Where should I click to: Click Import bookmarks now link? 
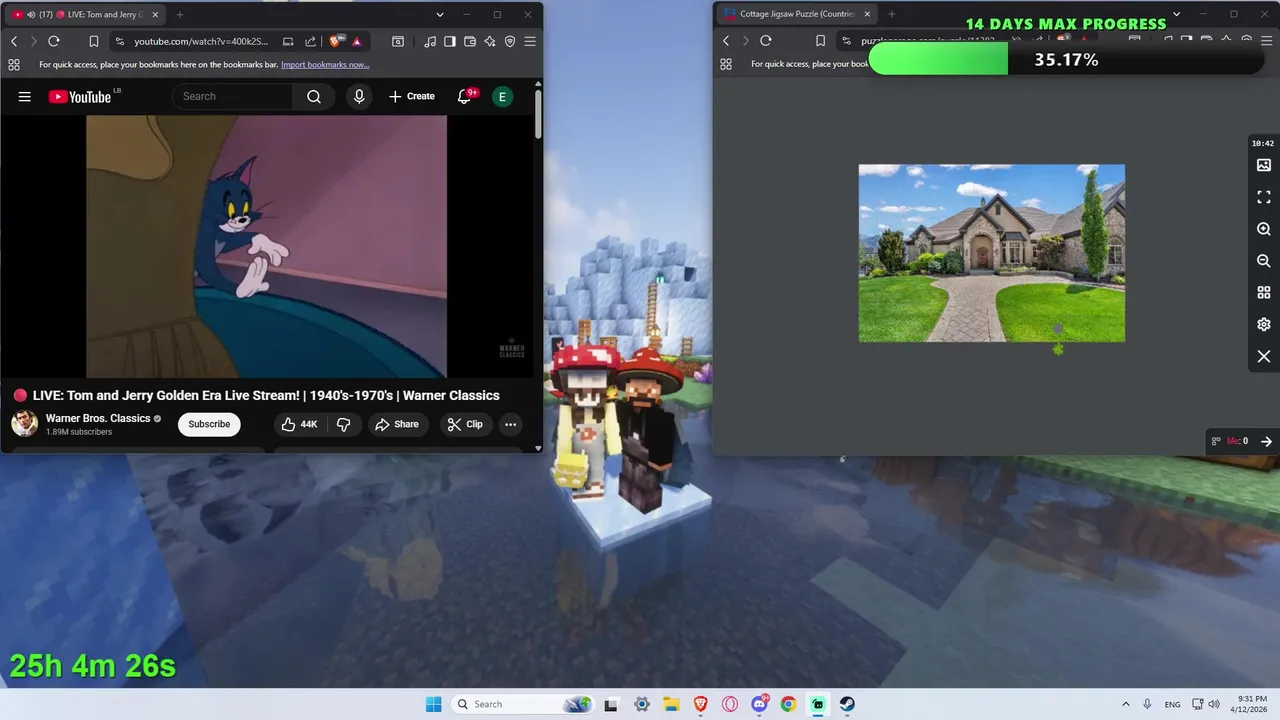pos(325,64)
